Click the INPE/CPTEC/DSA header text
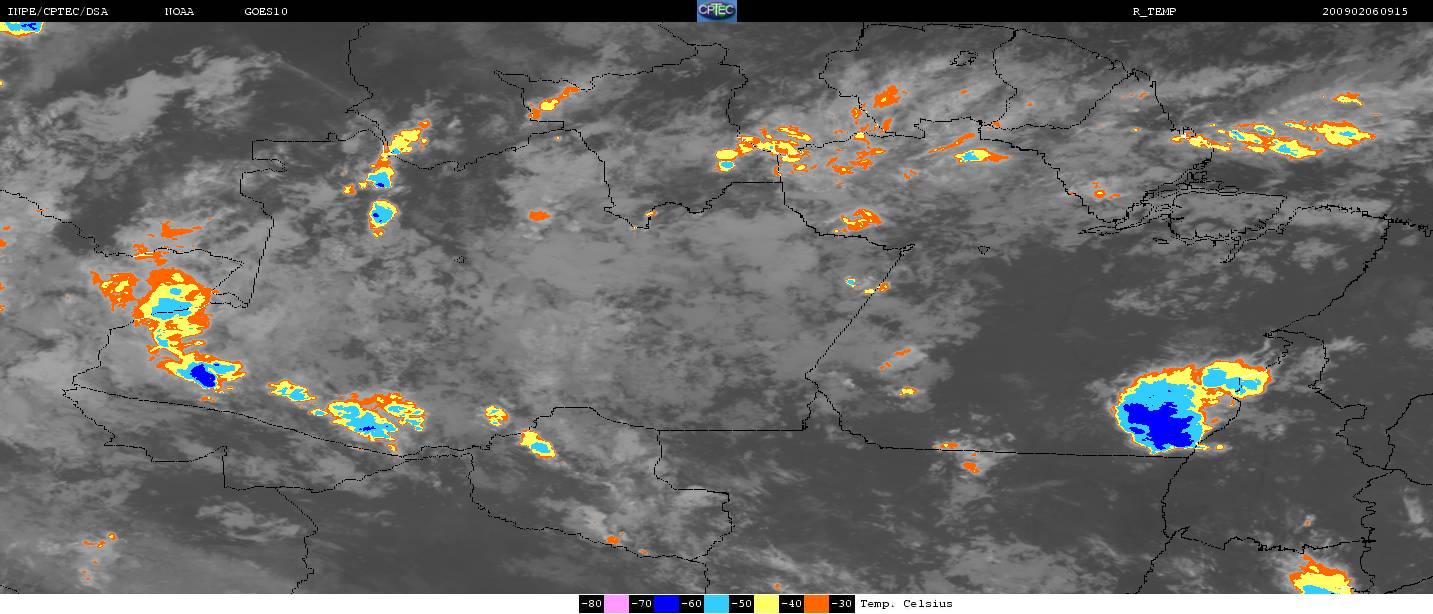This screenshot has width=1433, height=614. pyautogui.click(x=57, y=11)
